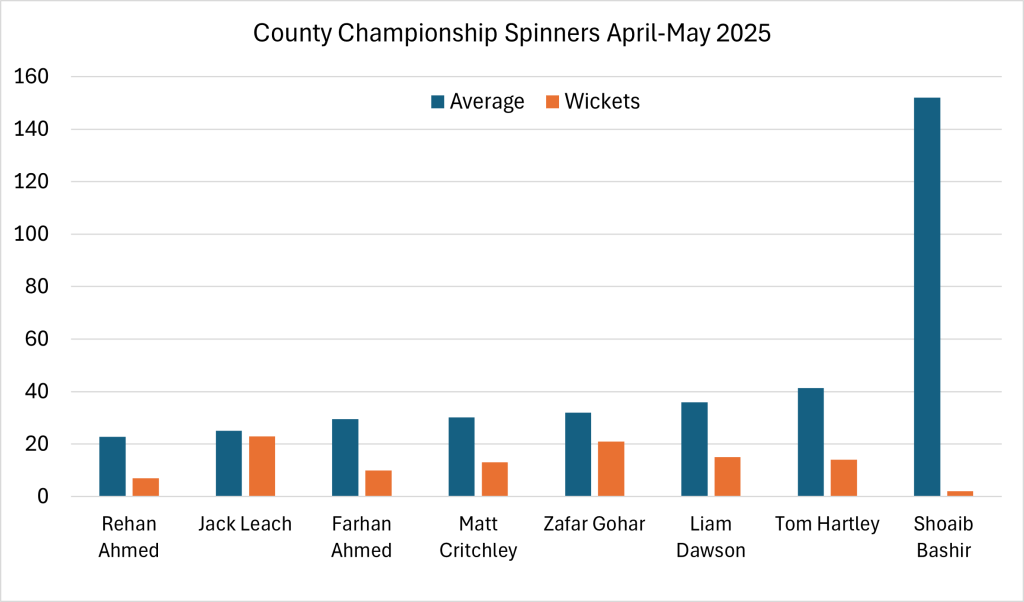1024x602 pixels.
Task: Click Shoaib Bashir's small Wickets bar
Action: tap(960, 493)
